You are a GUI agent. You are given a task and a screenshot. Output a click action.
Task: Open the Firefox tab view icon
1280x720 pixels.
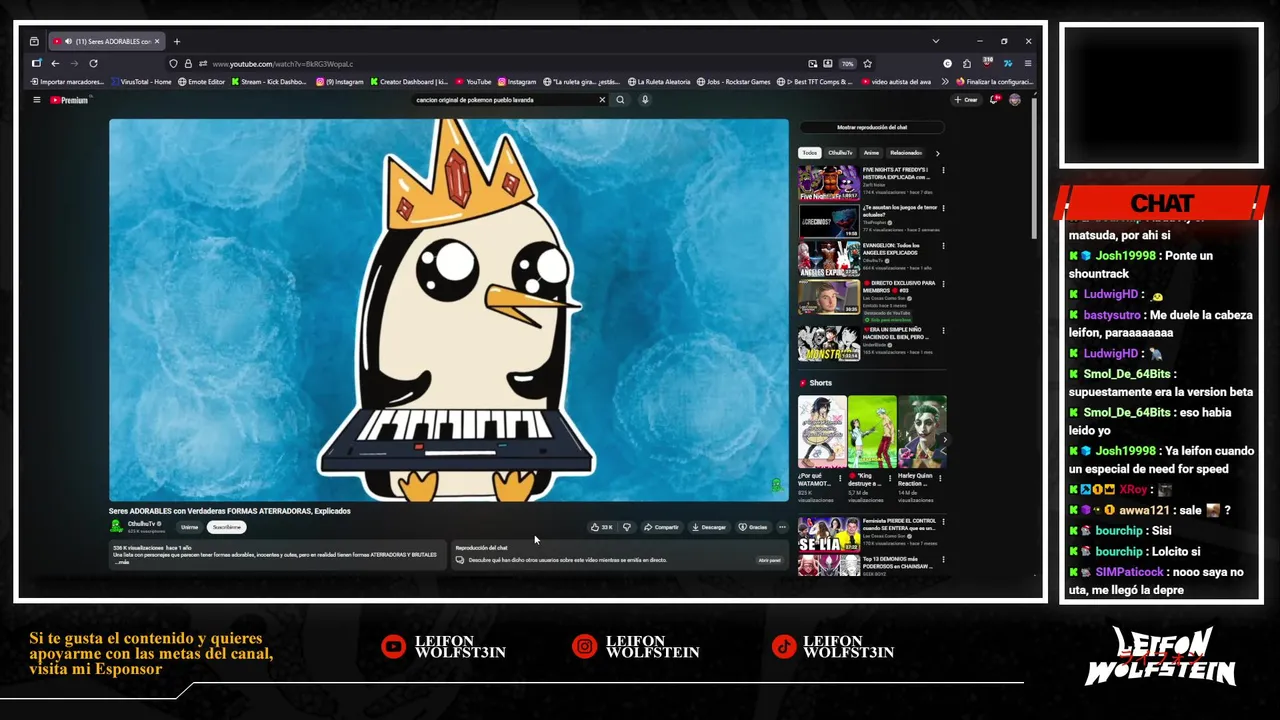click(x=34, y=41)
